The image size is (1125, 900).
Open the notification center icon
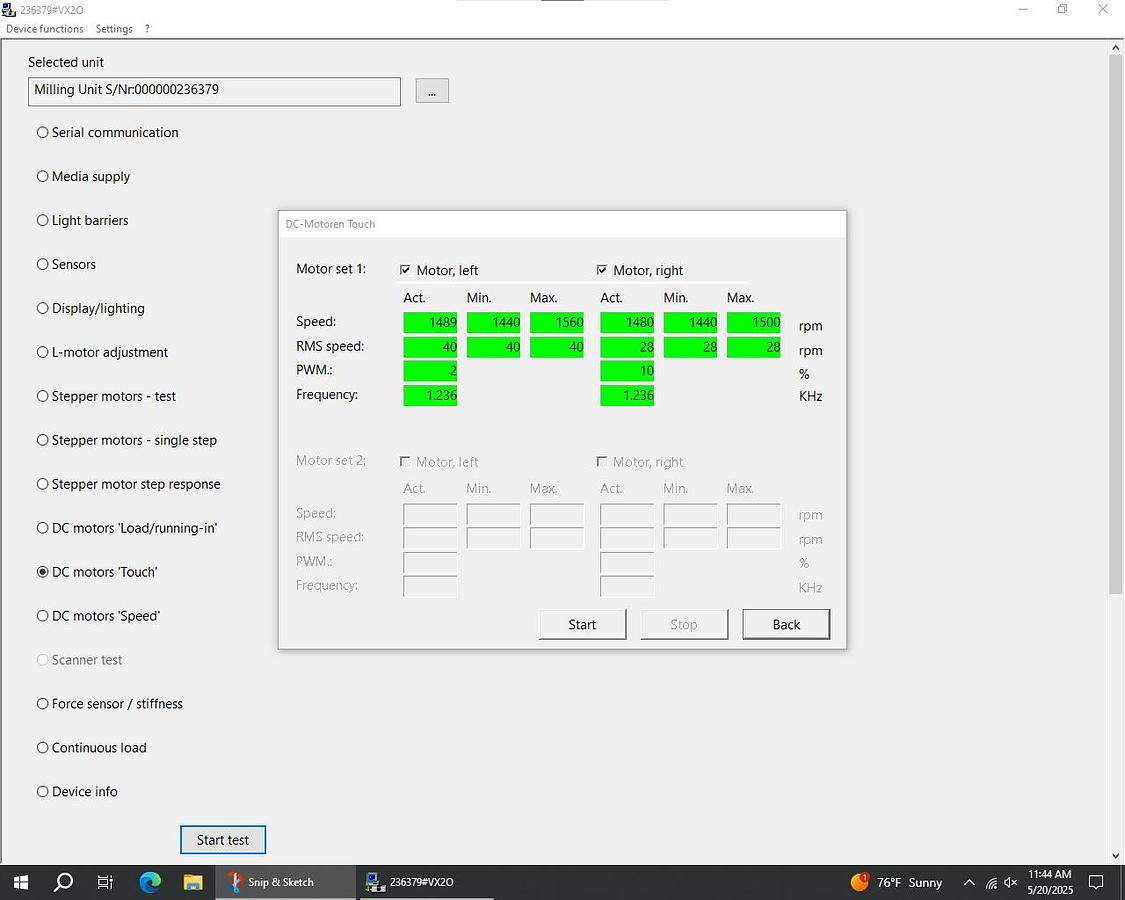point(1096,882)
